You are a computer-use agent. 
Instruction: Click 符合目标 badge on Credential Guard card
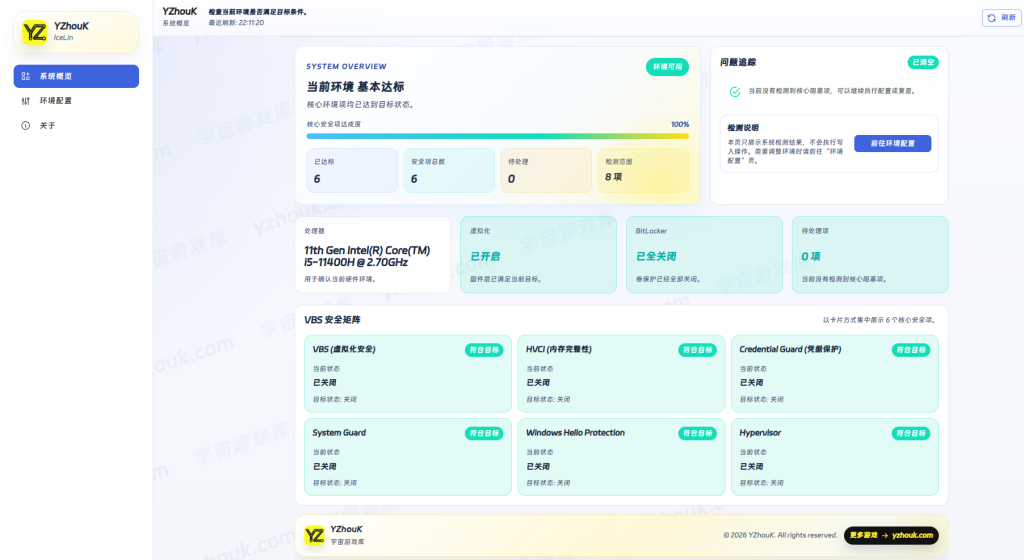pos(911,350)
